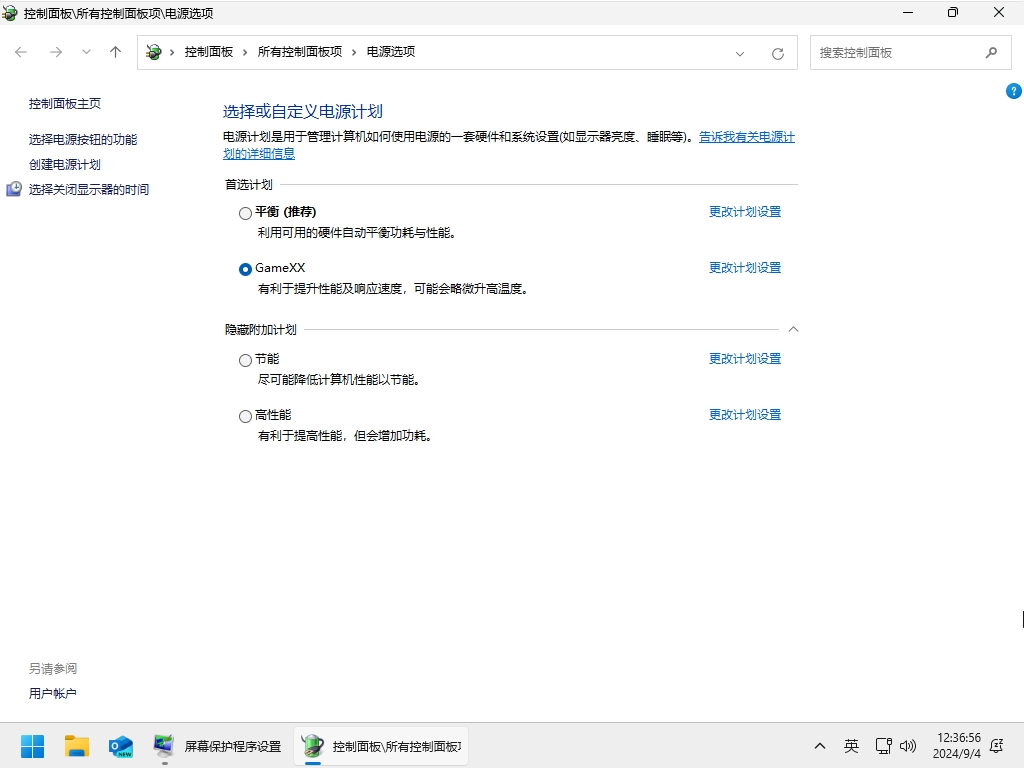Click the volume icon in system tray
Screen dimensions: 1024x768
pyautogui.click(x=908, y=745)
